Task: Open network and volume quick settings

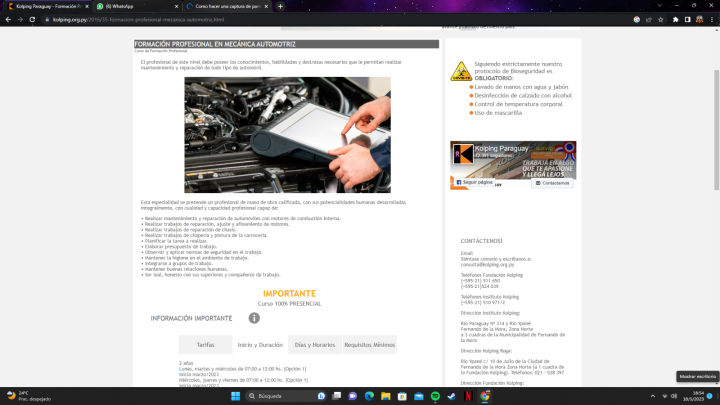Action: pos(669,396)
